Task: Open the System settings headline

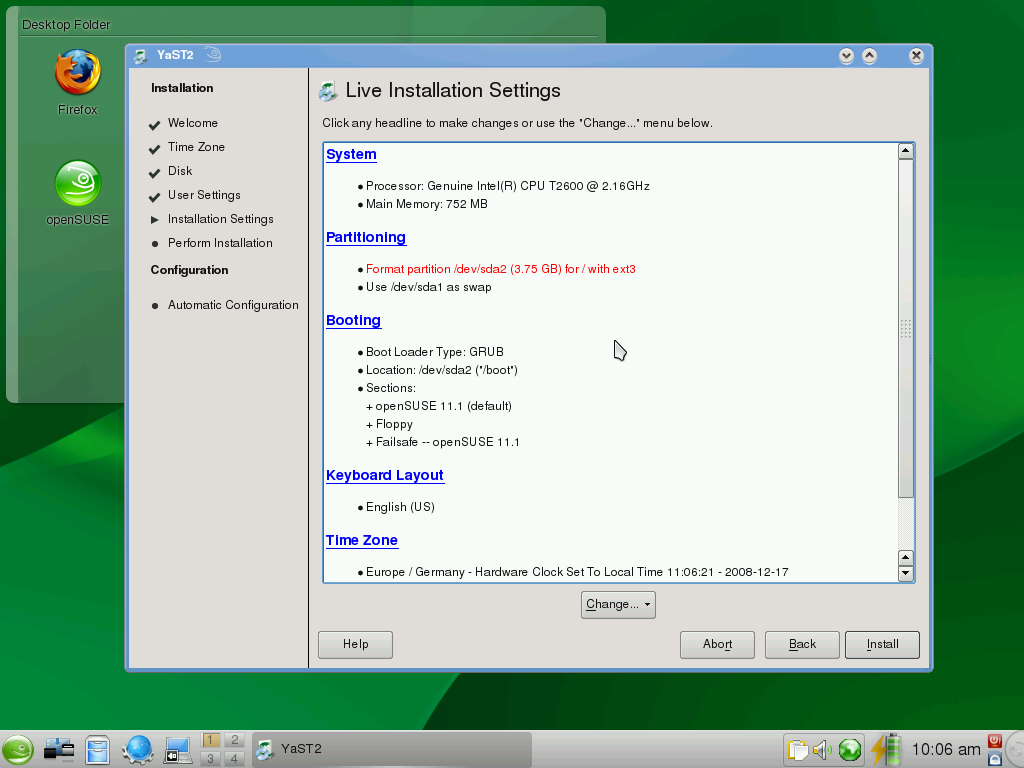Action: (351, 155)
